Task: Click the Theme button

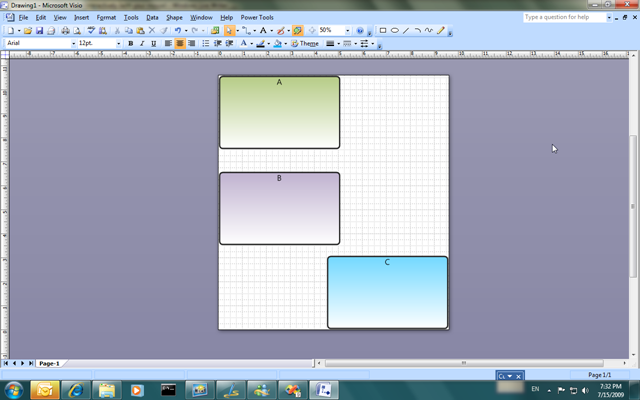Action: coord(306,44)
